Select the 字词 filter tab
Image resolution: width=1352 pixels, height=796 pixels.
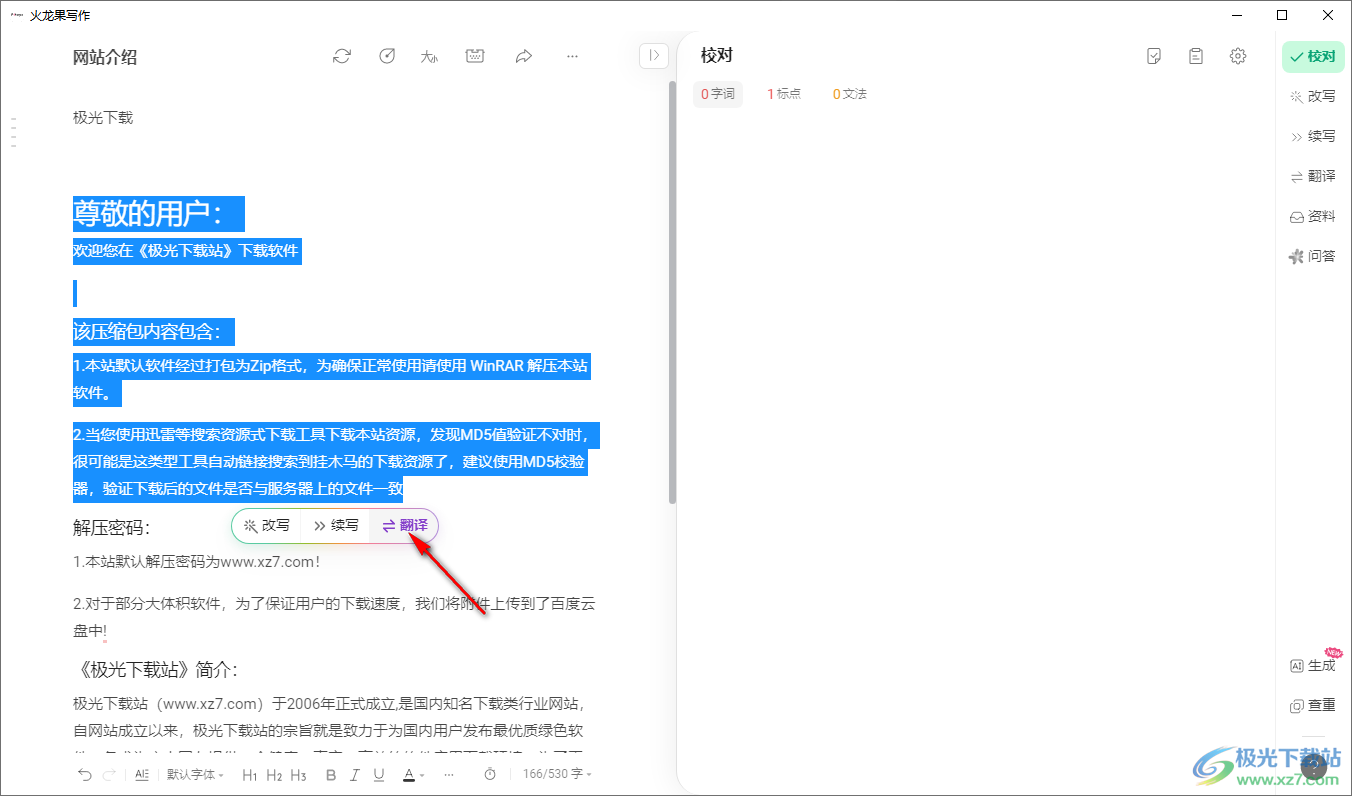tap(718, 94)
